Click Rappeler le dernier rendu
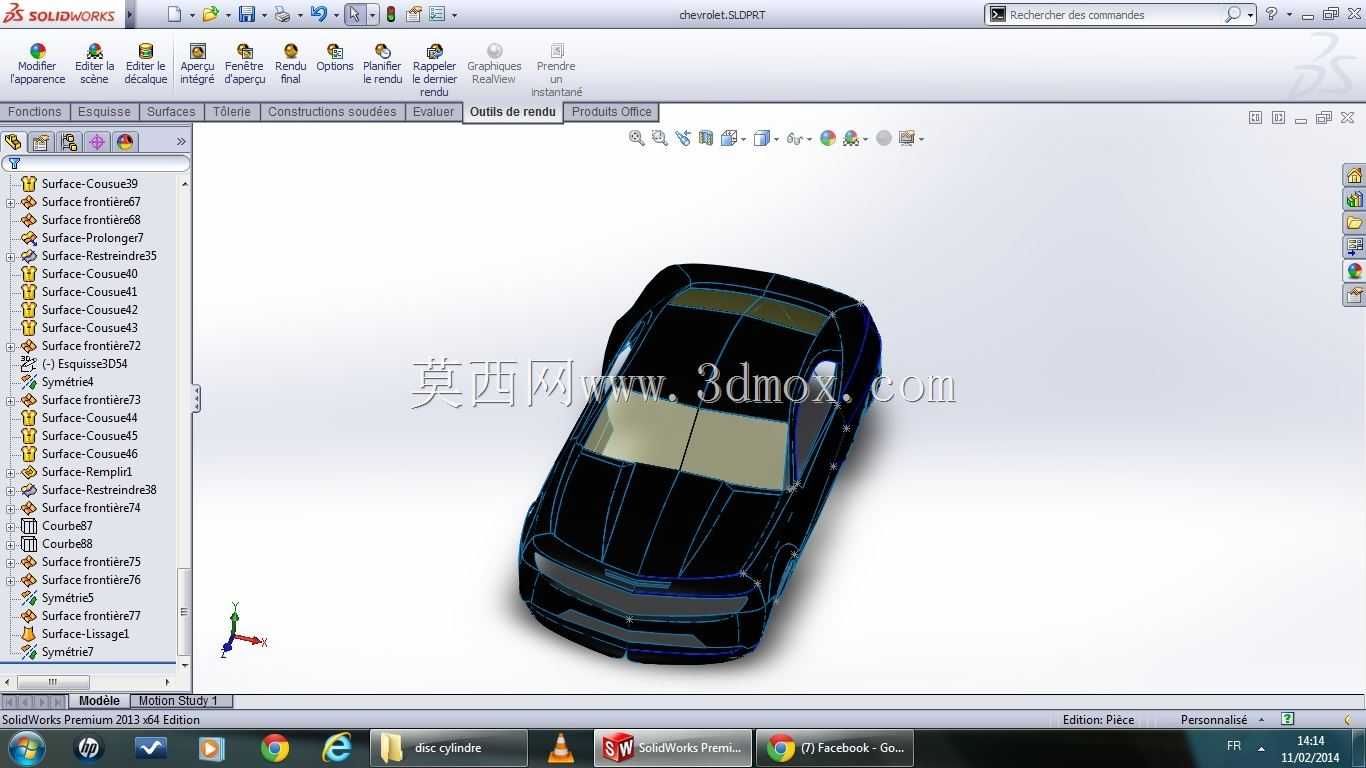Image resolution: width=1366 pixels, height=768 pixels. (x=434, y=71)
